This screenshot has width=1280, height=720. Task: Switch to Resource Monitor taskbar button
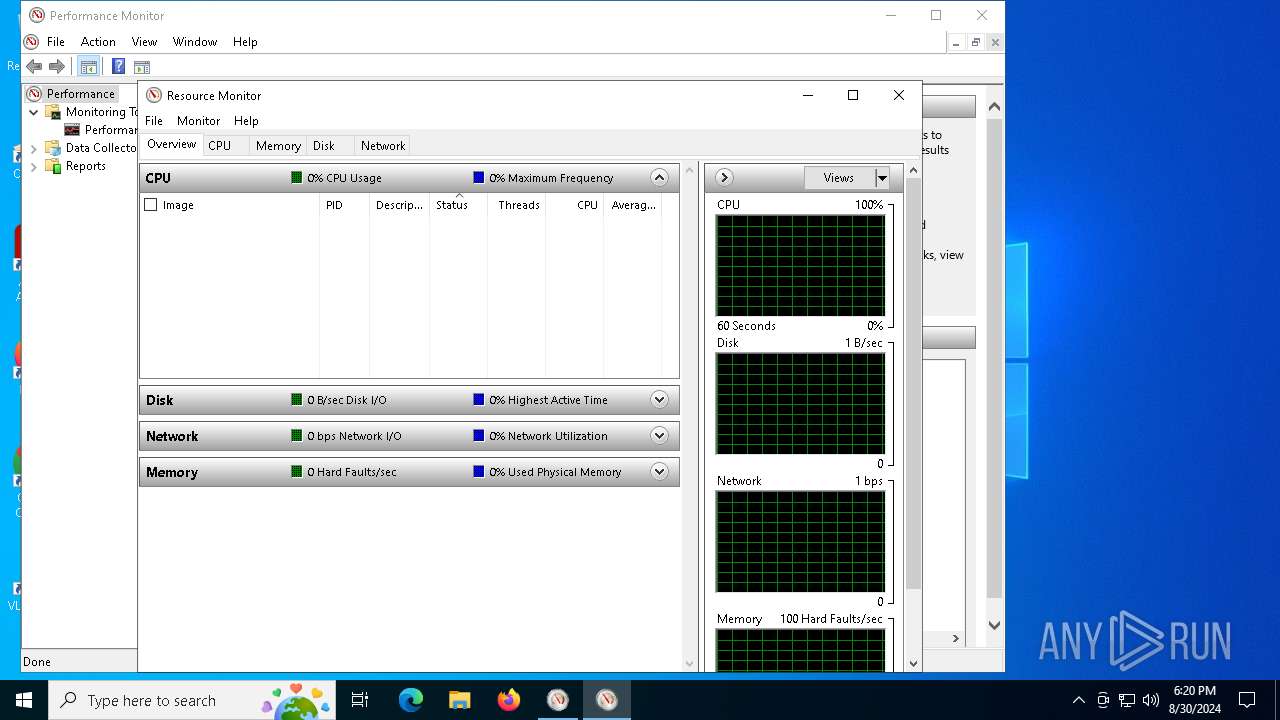(x=607, y=700)
